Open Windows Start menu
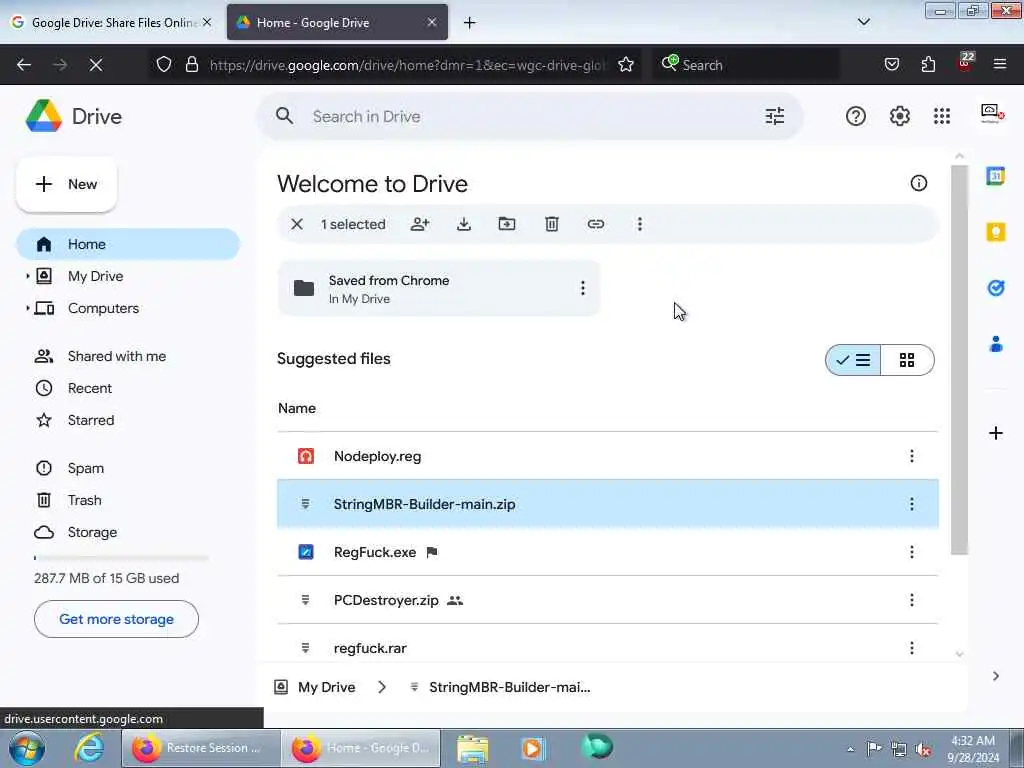This screenshot has height=768, width=1024. tap(26, 748)
